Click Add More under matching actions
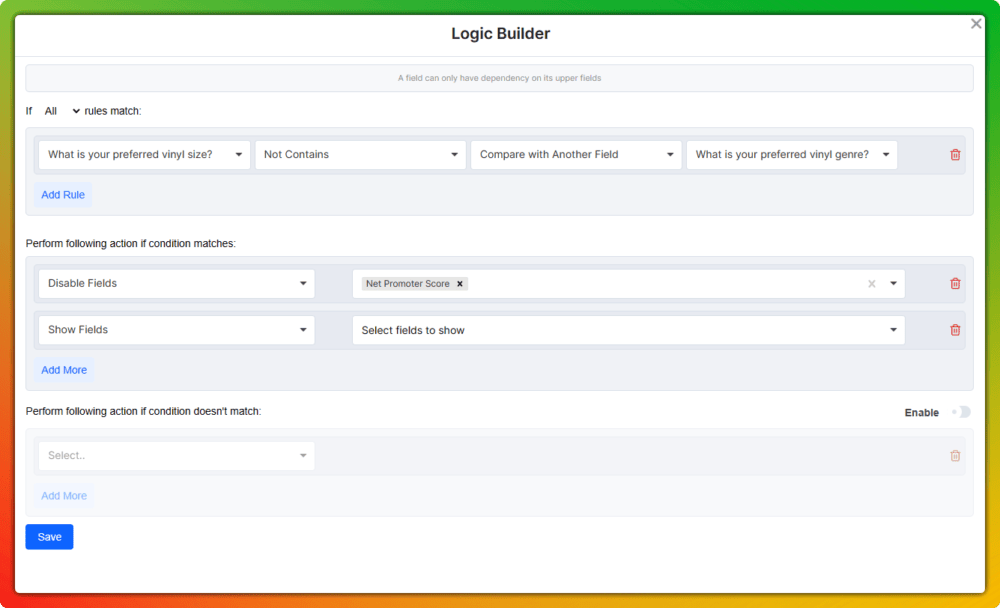Viewport: 1000px width, 608px height. [x=64, y=370]
